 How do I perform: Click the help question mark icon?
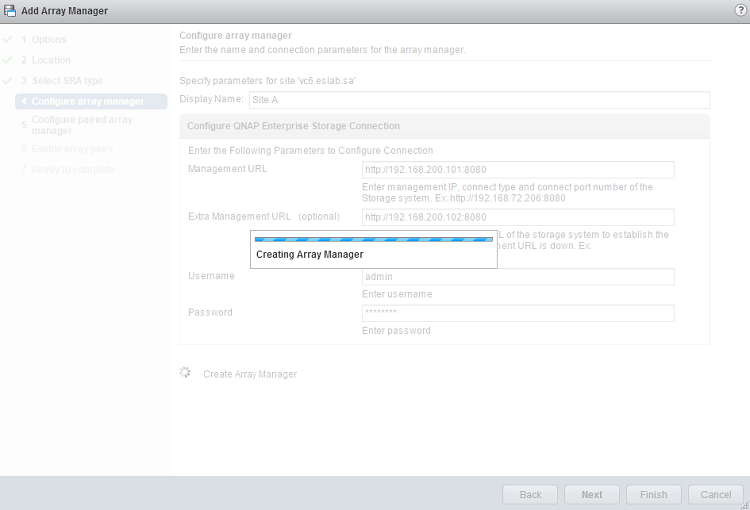tap(740, 10)
